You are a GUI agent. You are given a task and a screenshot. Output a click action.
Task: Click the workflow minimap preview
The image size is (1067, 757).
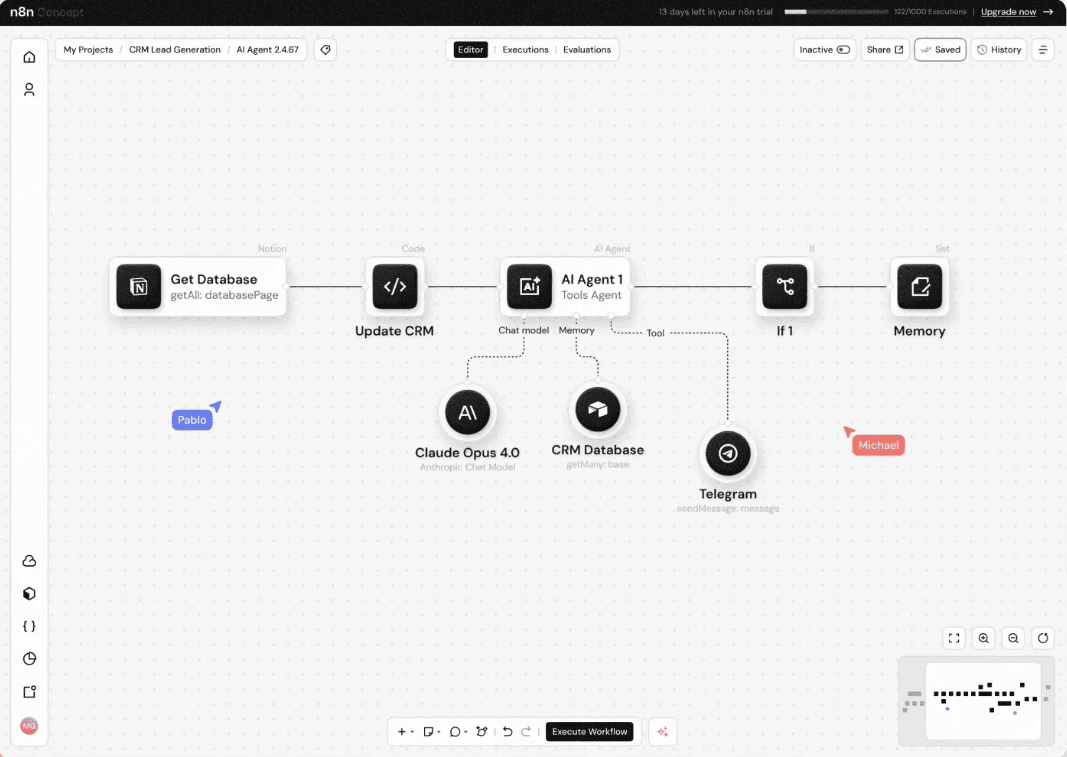click(982, 699)
